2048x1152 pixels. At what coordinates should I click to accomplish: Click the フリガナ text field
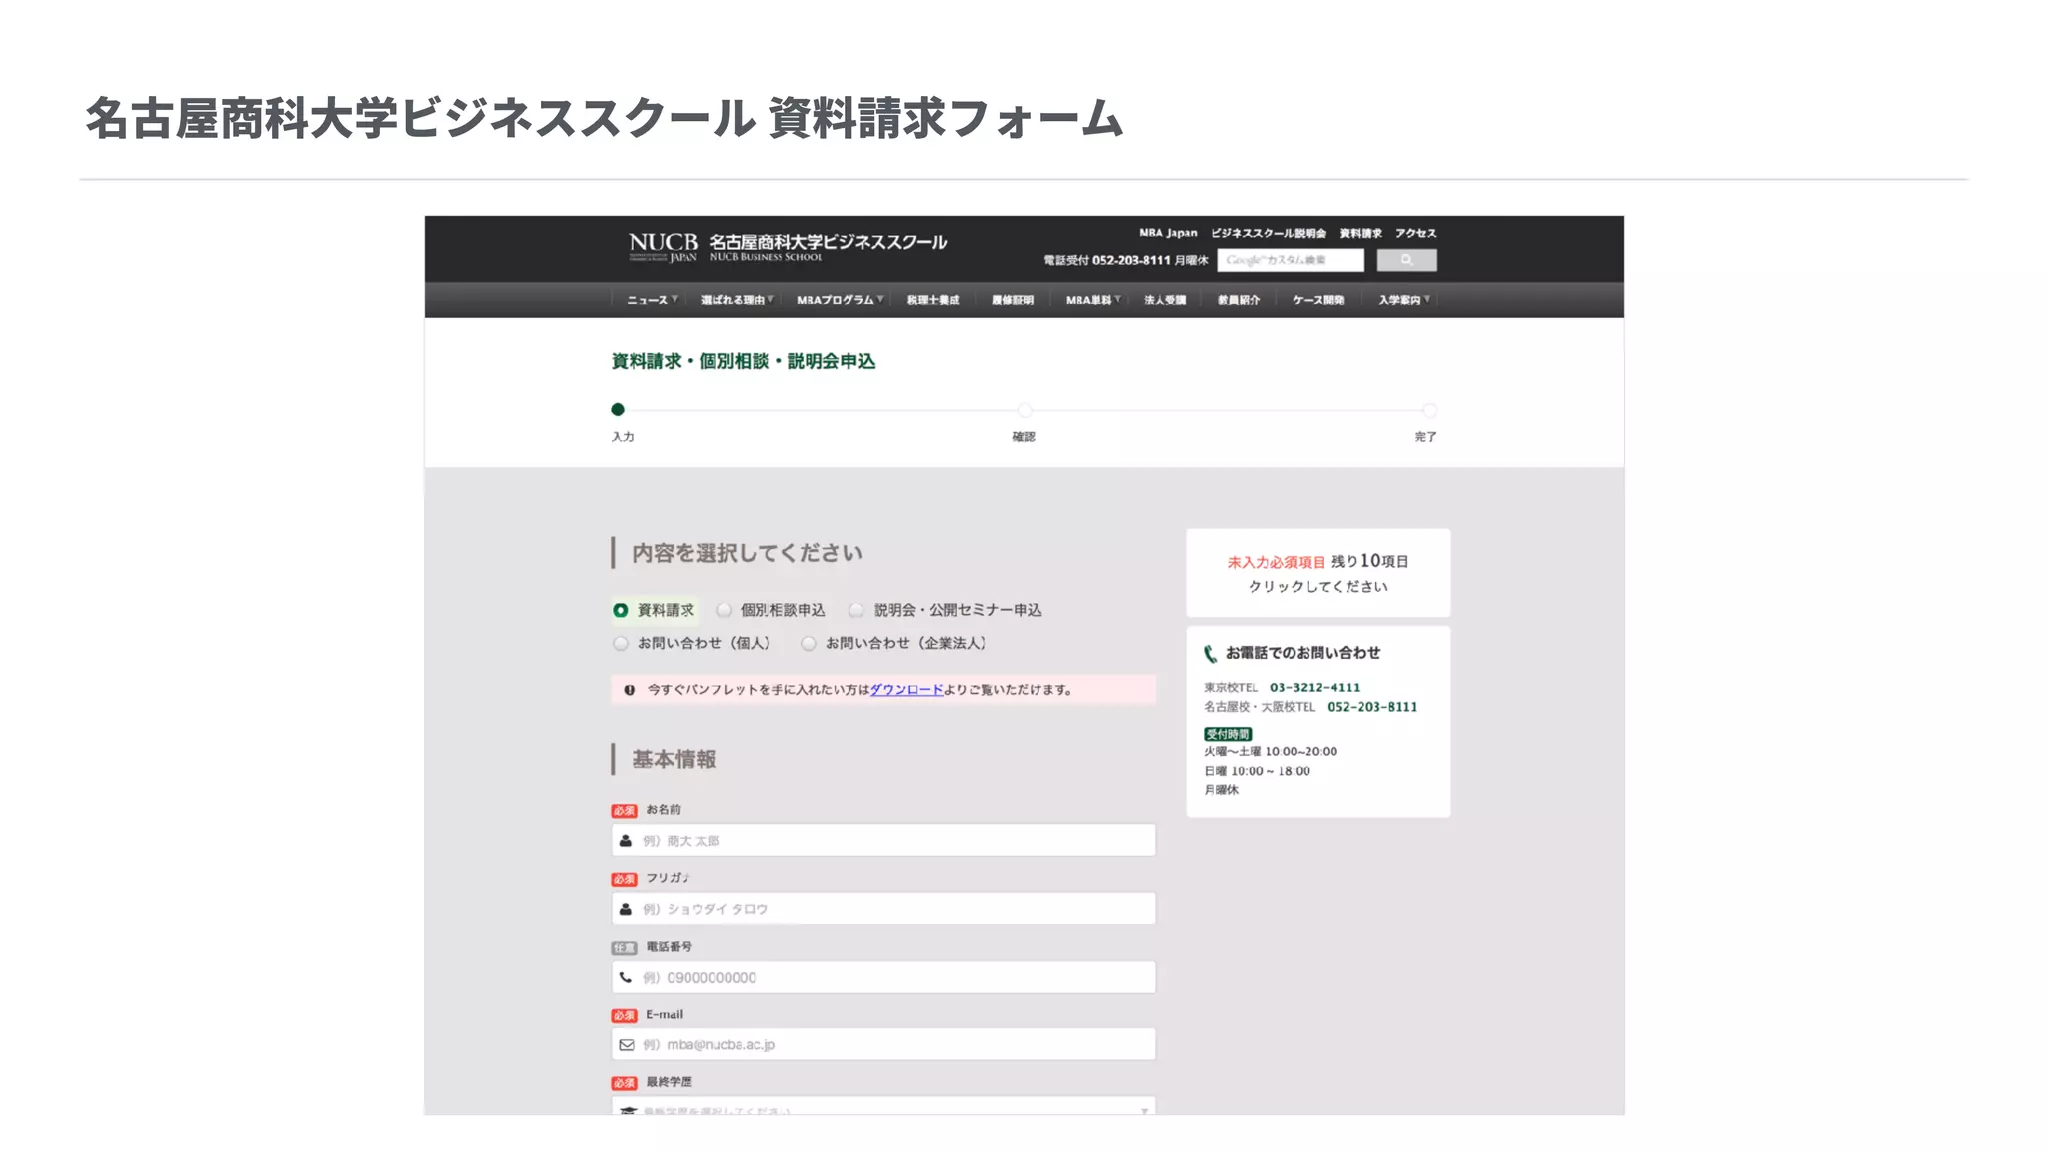point(884,908)
